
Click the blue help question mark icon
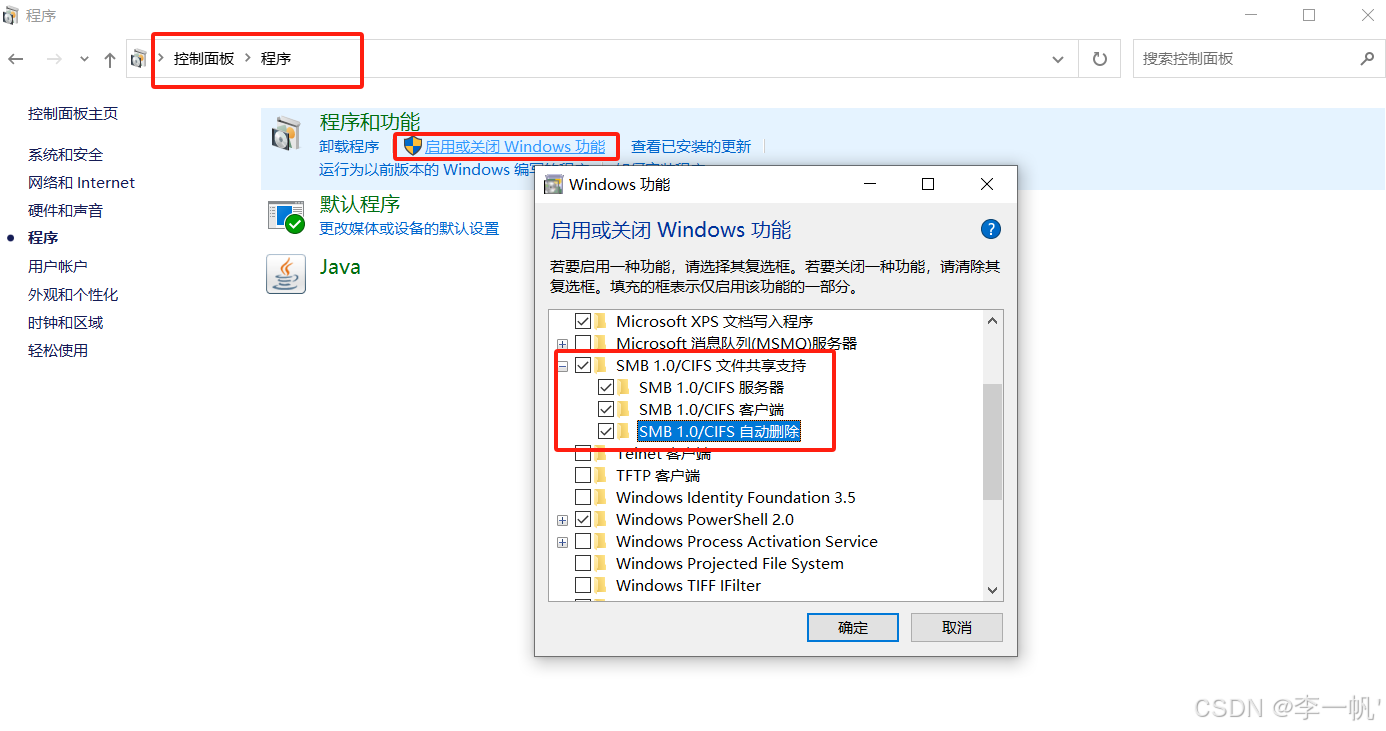coord(990,229)
